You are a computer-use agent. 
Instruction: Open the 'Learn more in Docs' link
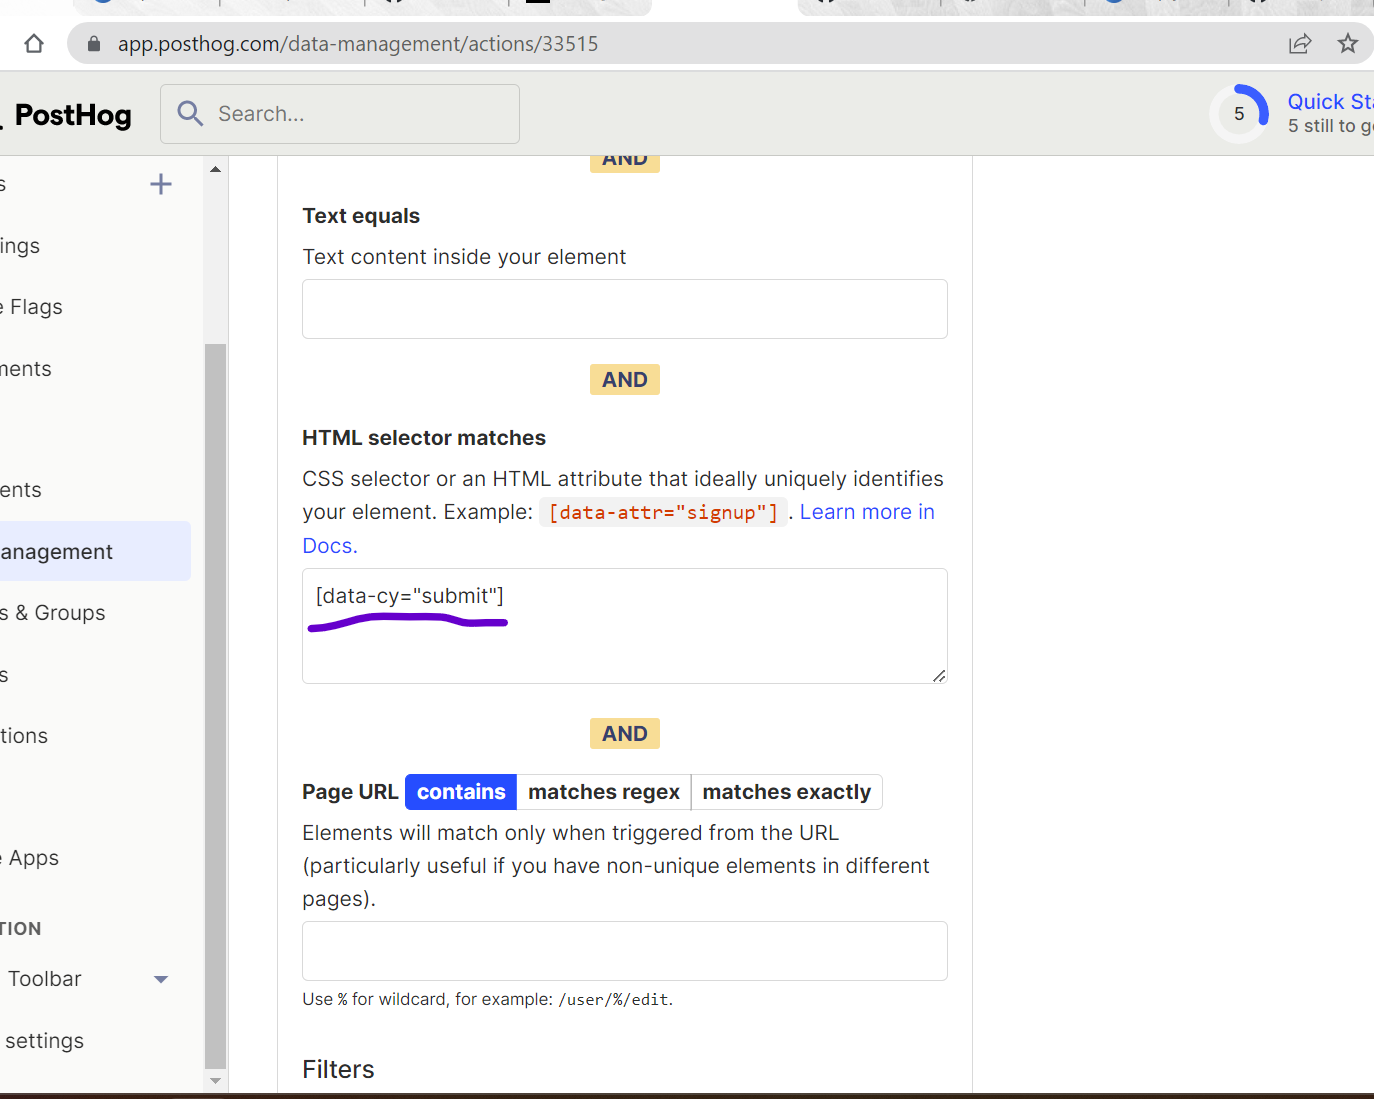tap(867, 512)
